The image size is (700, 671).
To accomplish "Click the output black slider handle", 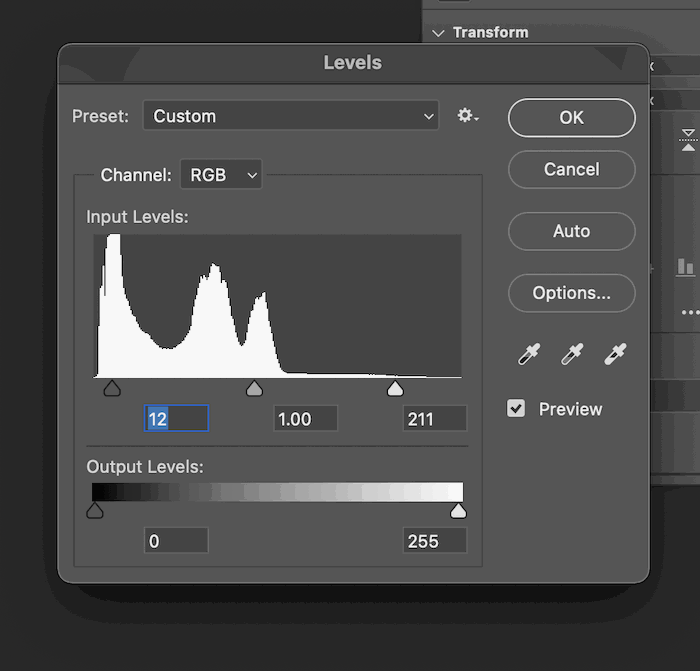I will [x=95, y=512].
